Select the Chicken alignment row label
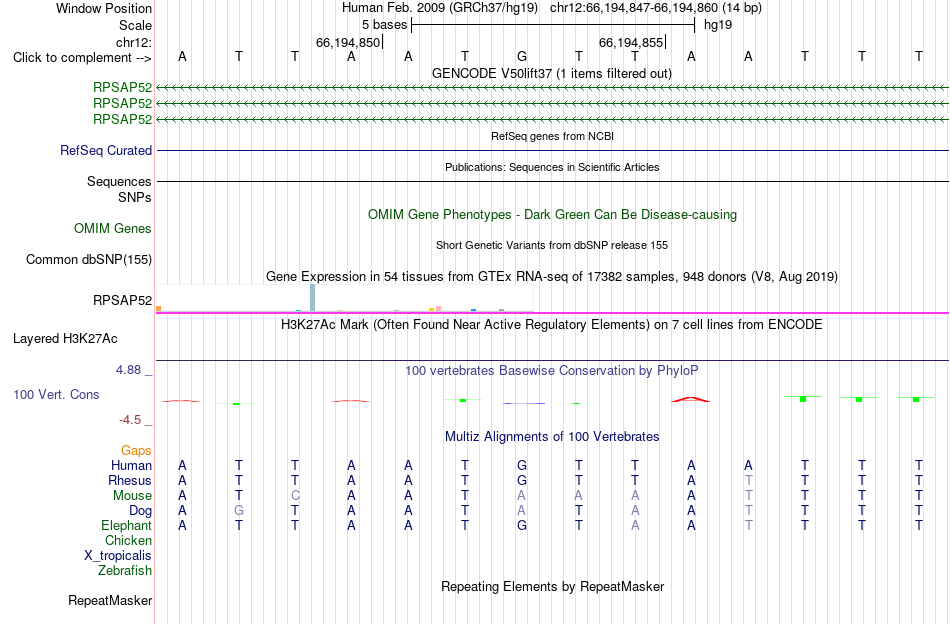950x624 pixels. pos(128,540)
